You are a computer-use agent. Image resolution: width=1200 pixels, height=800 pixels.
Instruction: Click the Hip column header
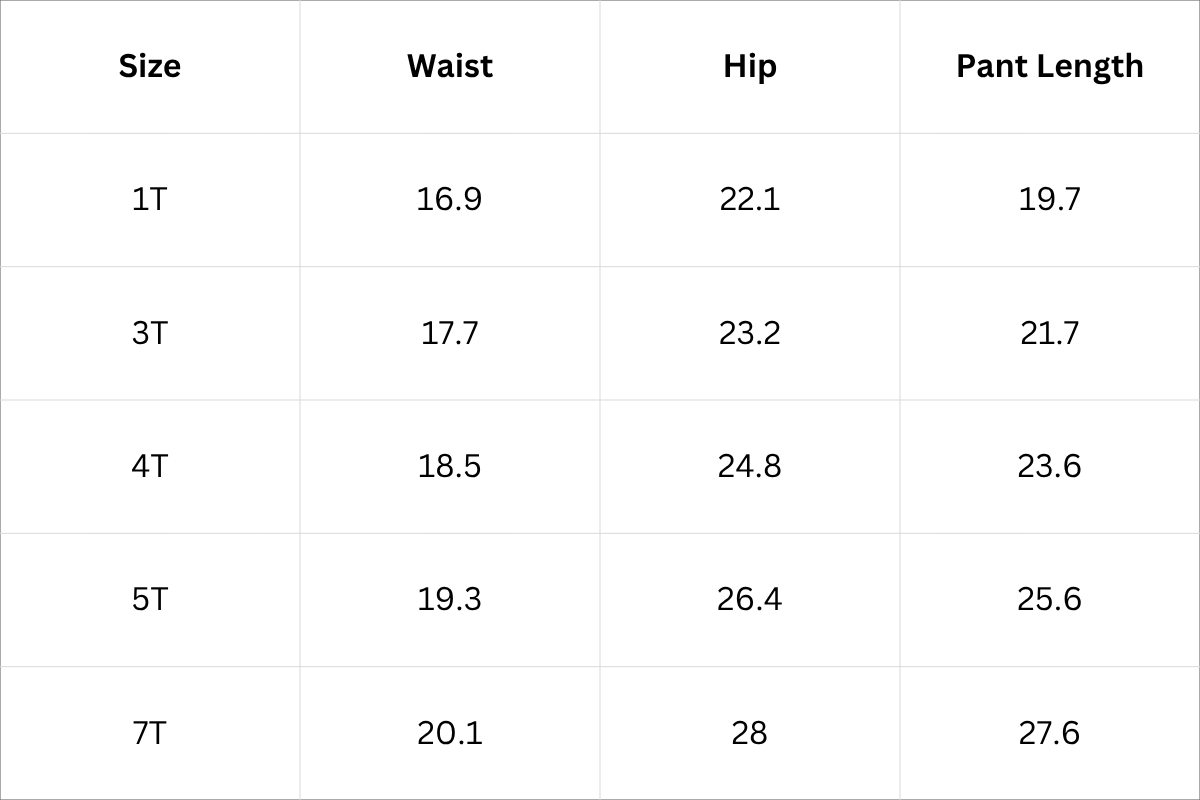750,66
